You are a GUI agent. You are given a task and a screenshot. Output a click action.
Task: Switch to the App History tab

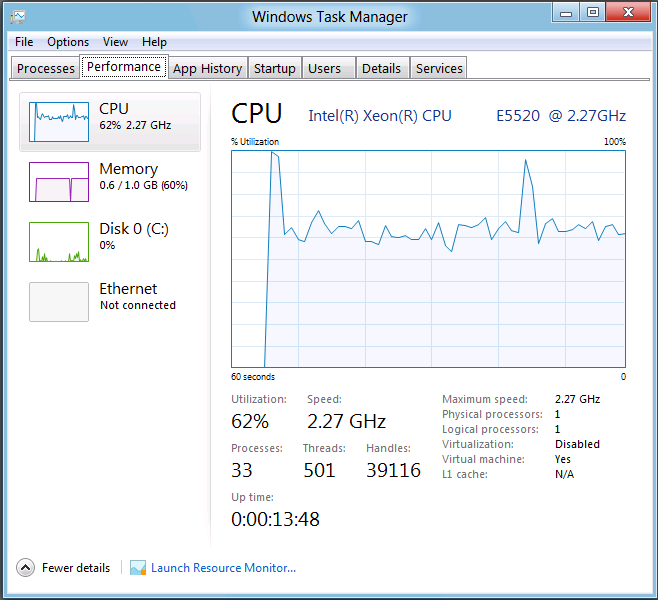(208, 68)
